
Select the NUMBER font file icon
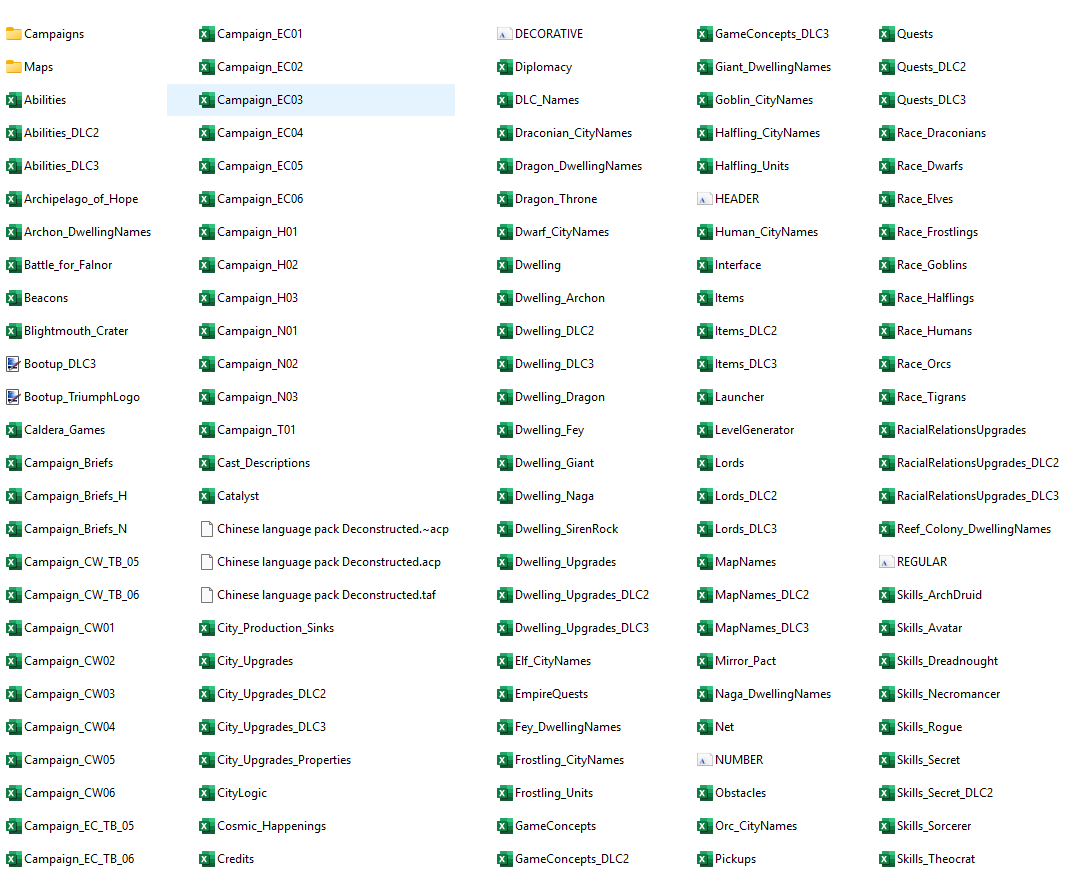pos(704,760)
